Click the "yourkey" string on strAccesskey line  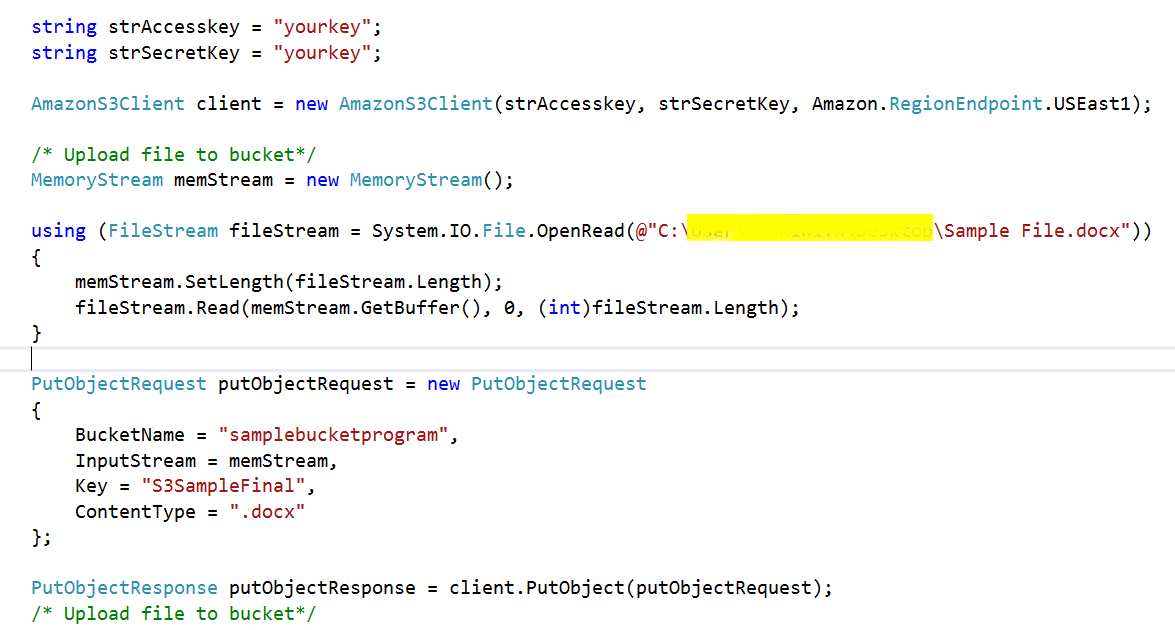click(322, 27)
